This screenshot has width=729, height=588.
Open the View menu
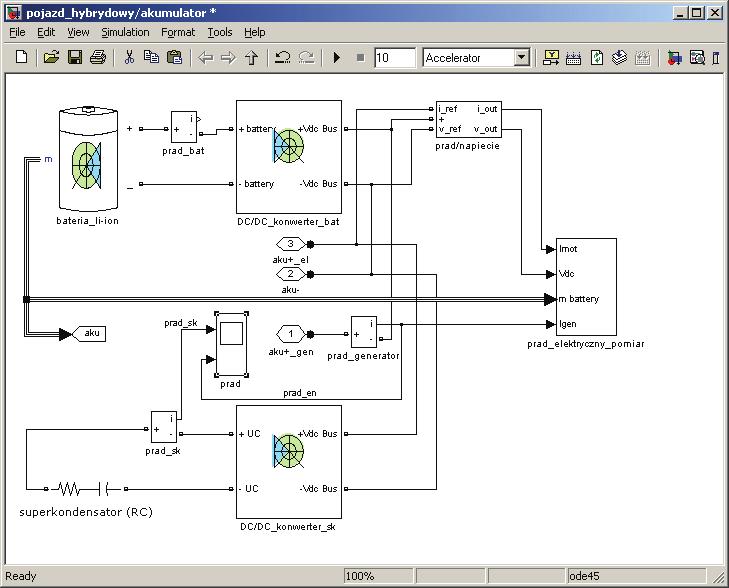click(78, 32)
